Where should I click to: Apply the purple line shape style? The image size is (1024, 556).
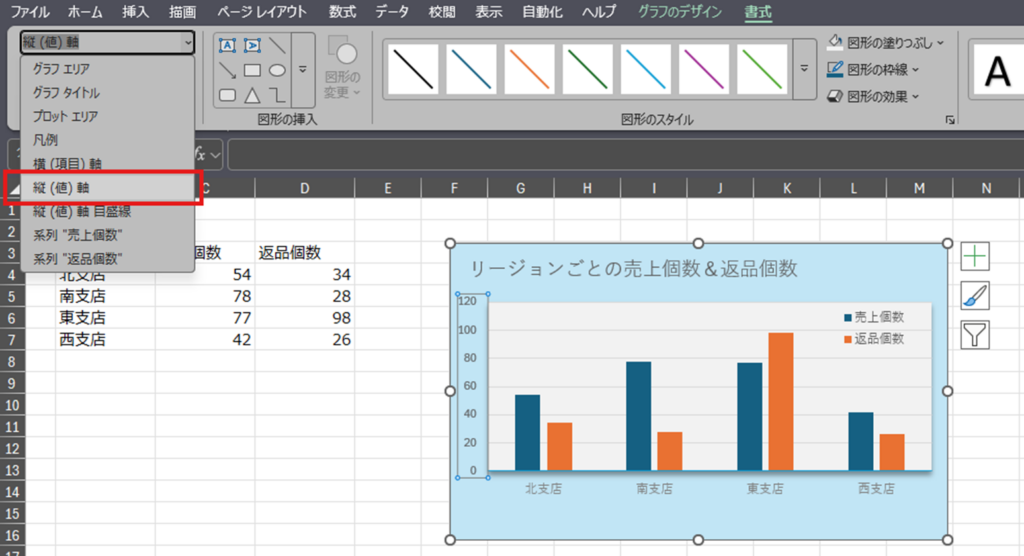click(x=703, y=70)
